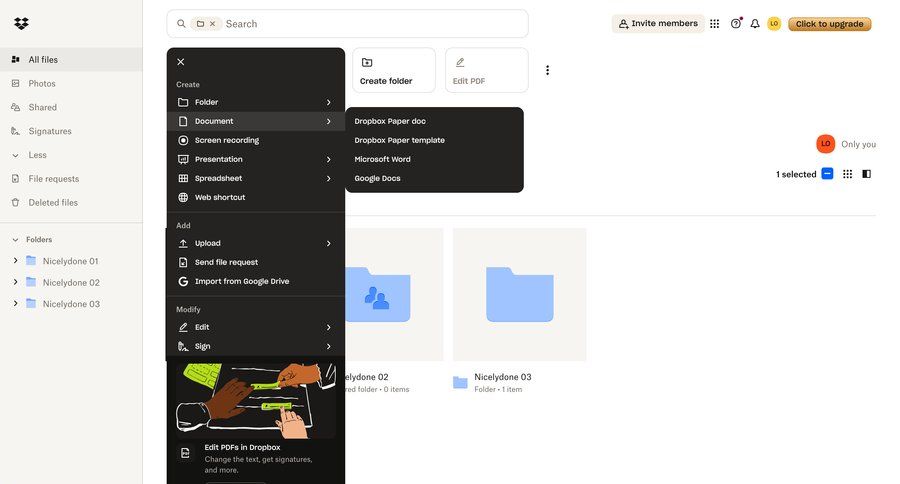900x484 pixels.
Task: Create a Google Docs document
Action: (435, 179)
